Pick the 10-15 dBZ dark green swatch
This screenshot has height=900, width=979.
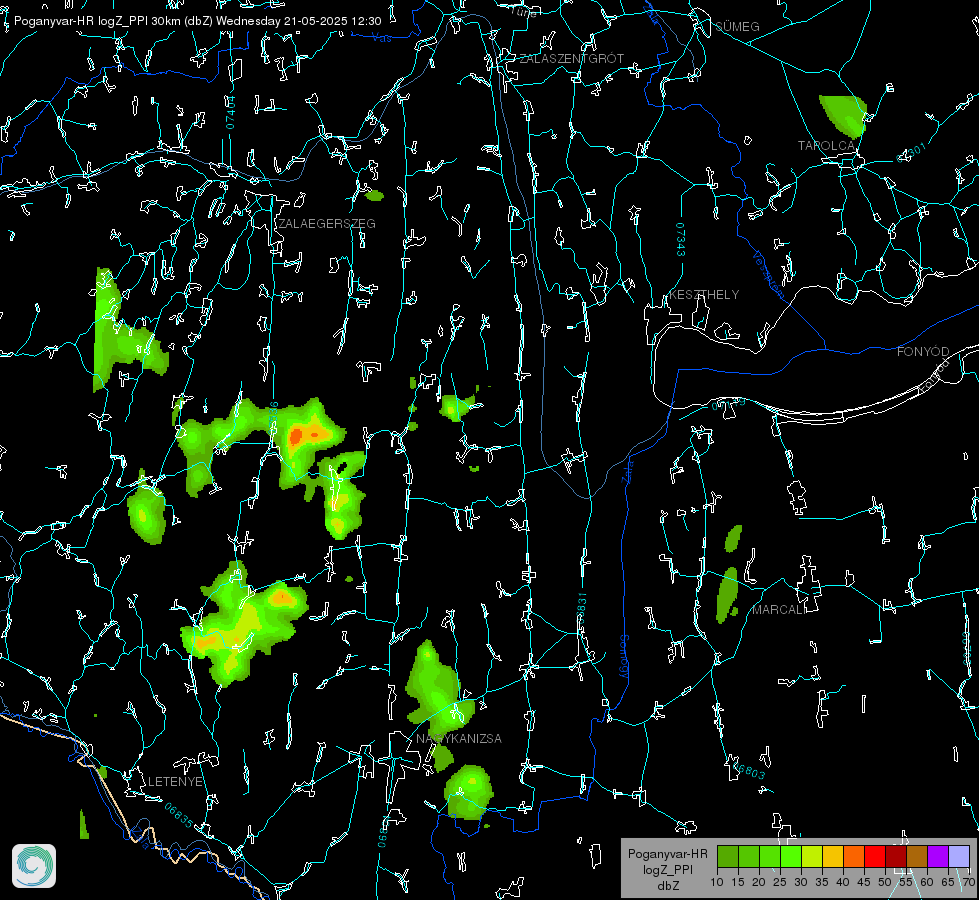[728, 856]
